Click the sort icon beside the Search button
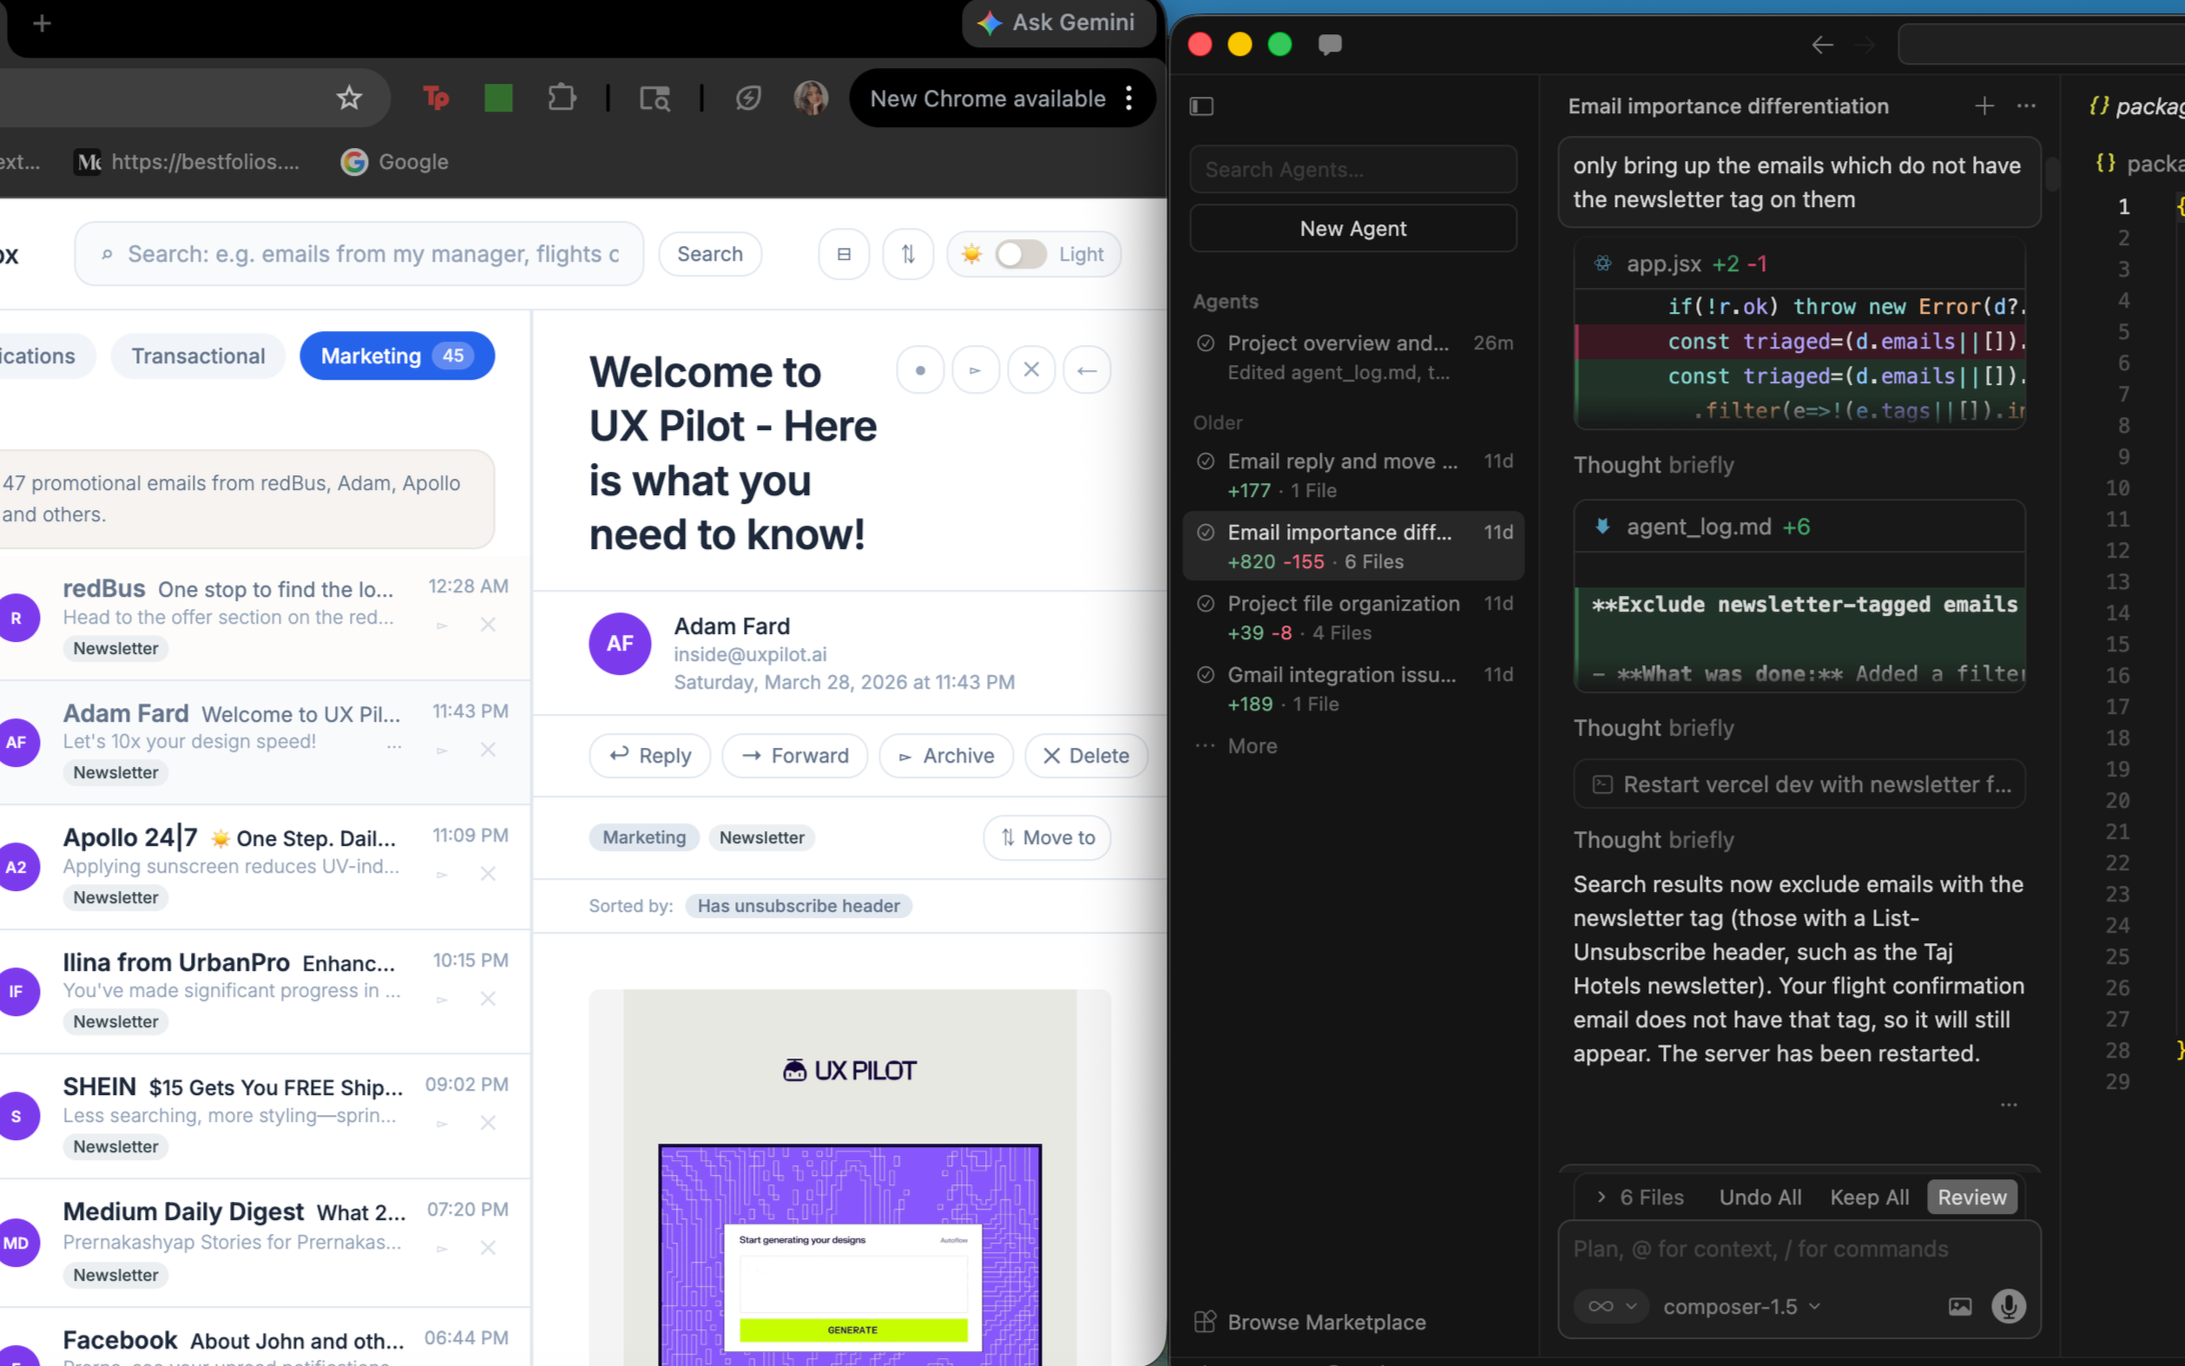 [x=907, y=254]
